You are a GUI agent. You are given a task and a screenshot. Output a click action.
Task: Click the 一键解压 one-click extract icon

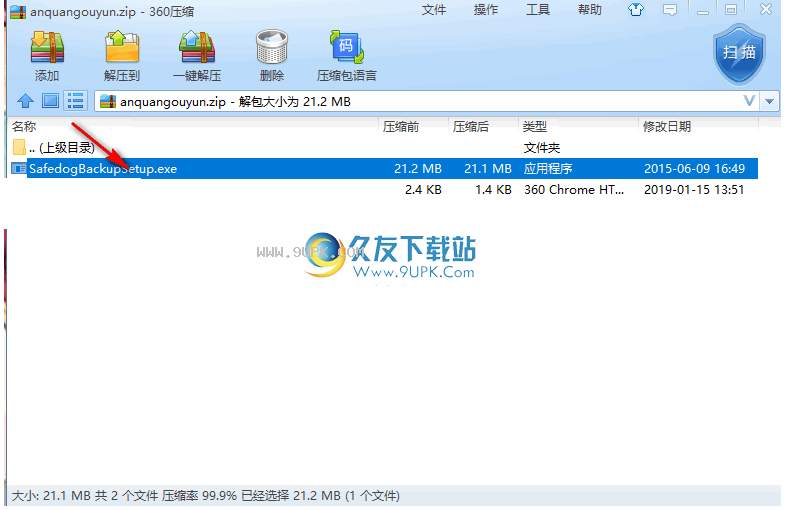click(197, 47)
